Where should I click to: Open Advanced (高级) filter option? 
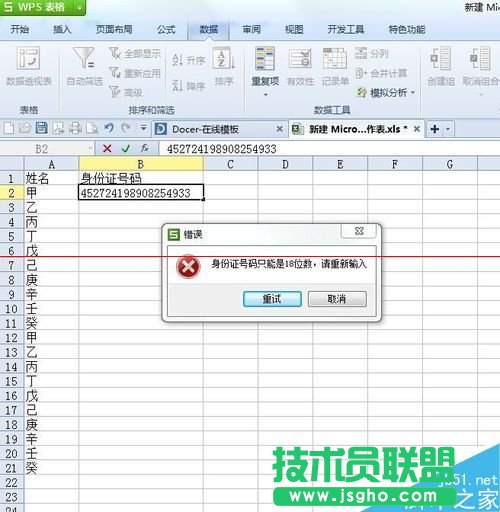[x=126, y=92]
